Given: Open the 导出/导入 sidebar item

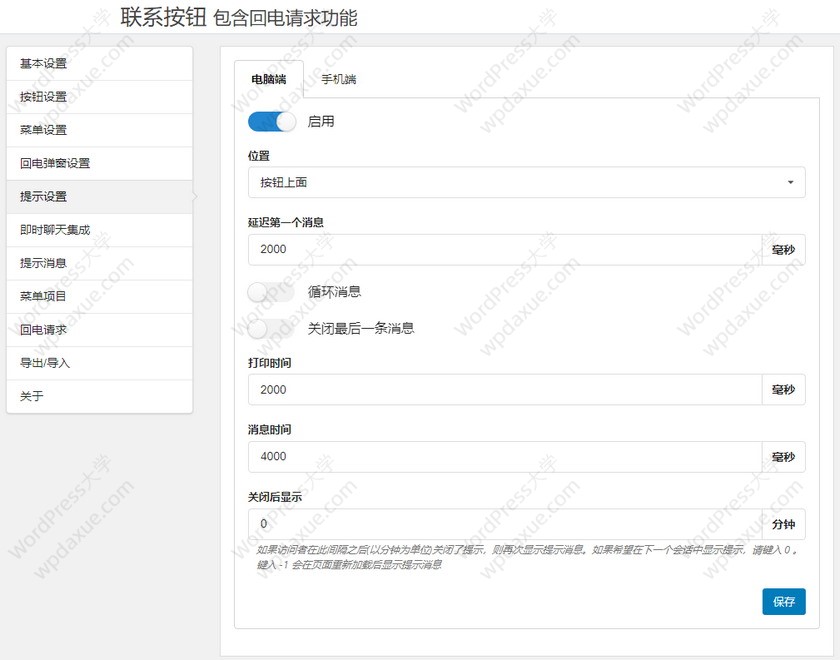Looking at the screenshot, I should (99, 363).
